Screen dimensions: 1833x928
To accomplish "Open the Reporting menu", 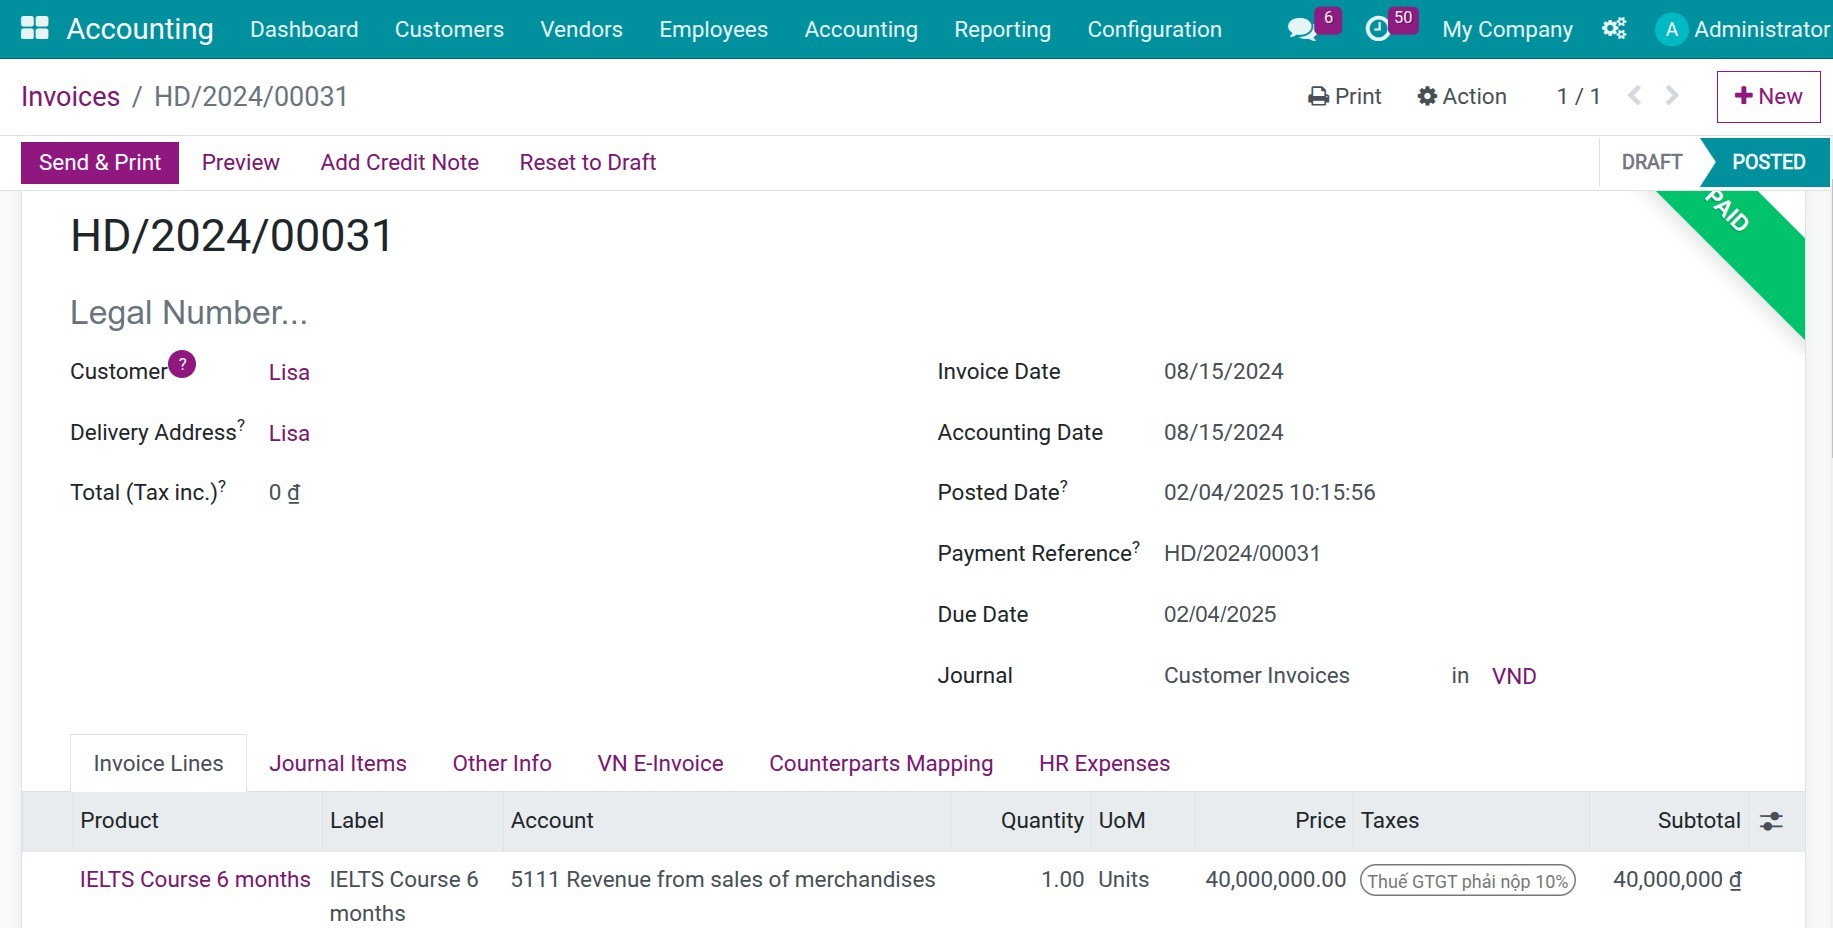I will click(x=1002, y=29).
